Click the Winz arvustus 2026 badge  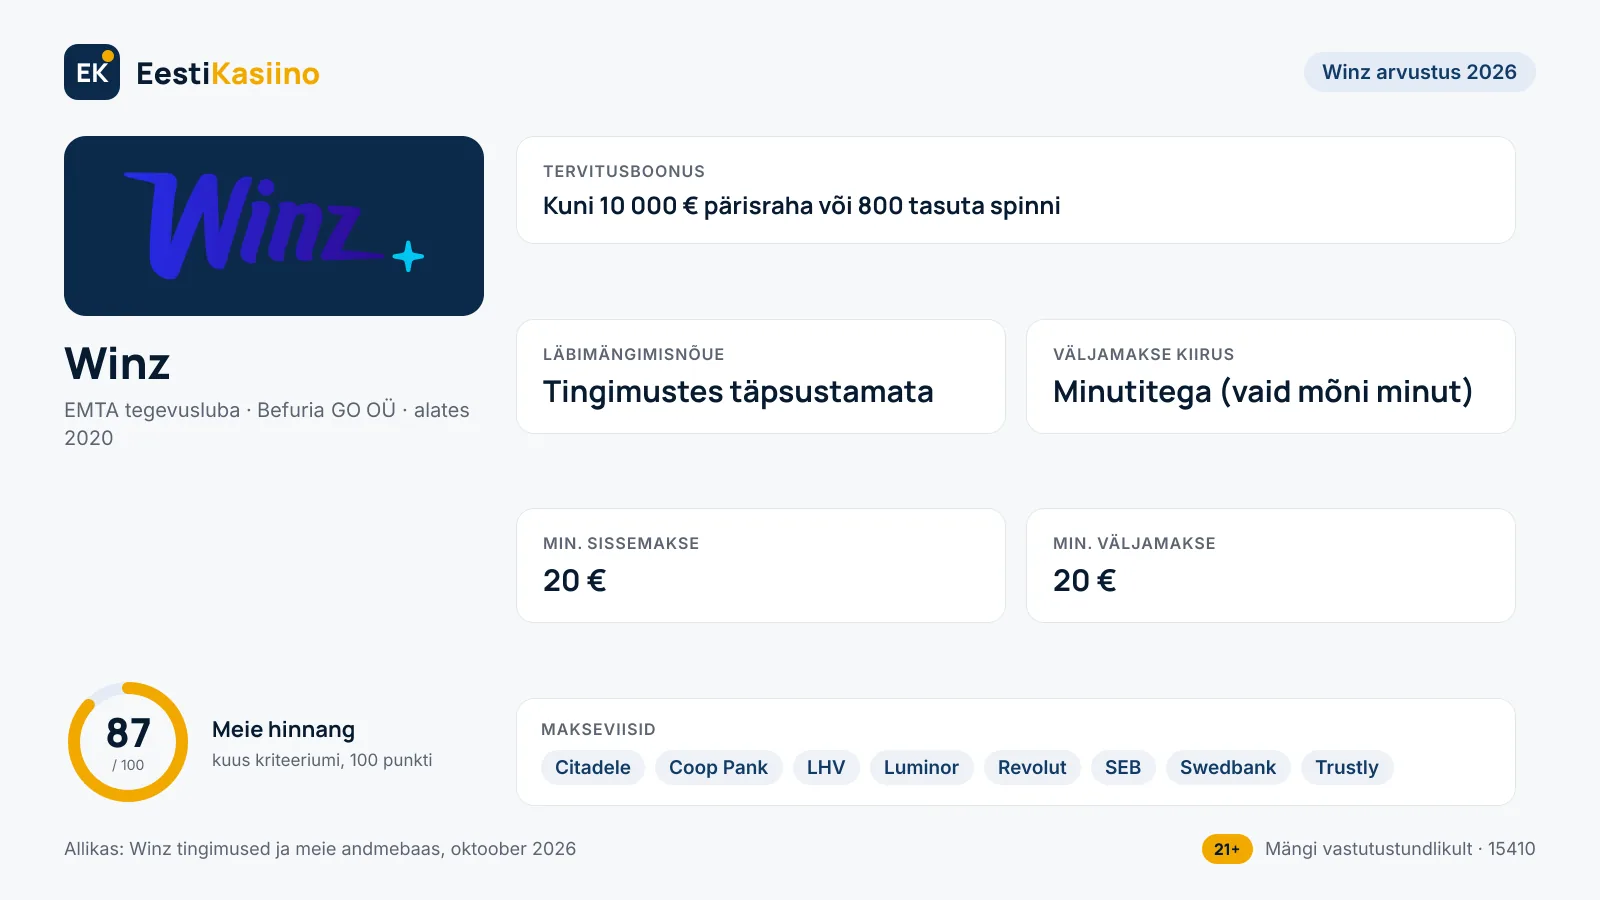pos(1419,72)
